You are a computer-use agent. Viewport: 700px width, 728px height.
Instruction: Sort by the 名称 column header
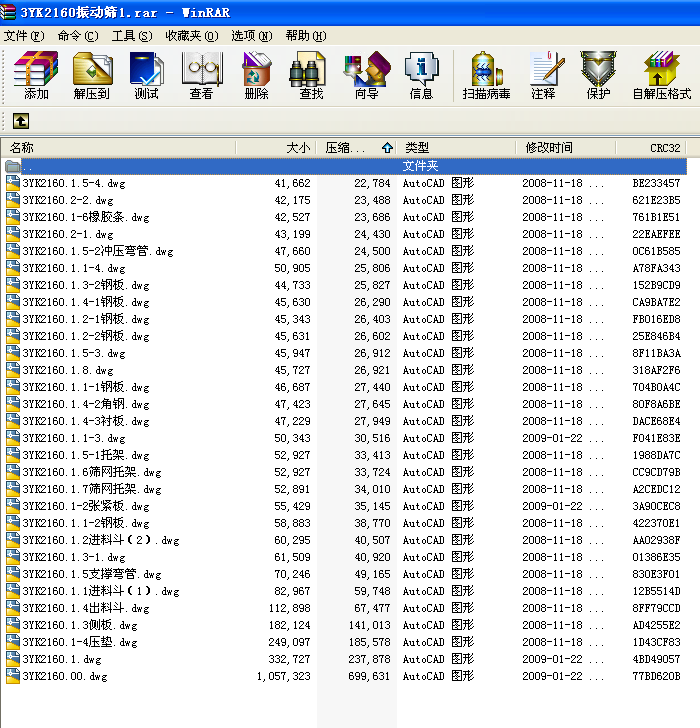118,148
